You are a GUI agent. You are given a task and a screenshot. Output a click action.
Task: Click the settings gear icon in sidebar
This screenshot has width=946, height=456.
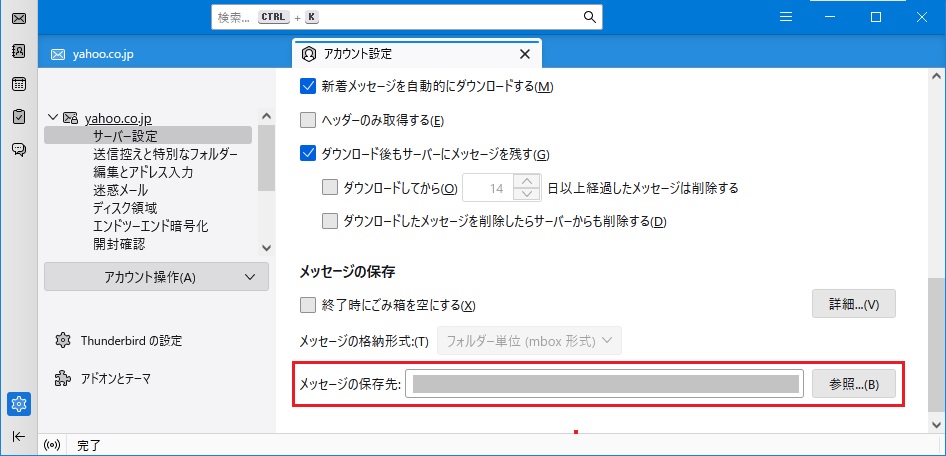click(18, 404)
